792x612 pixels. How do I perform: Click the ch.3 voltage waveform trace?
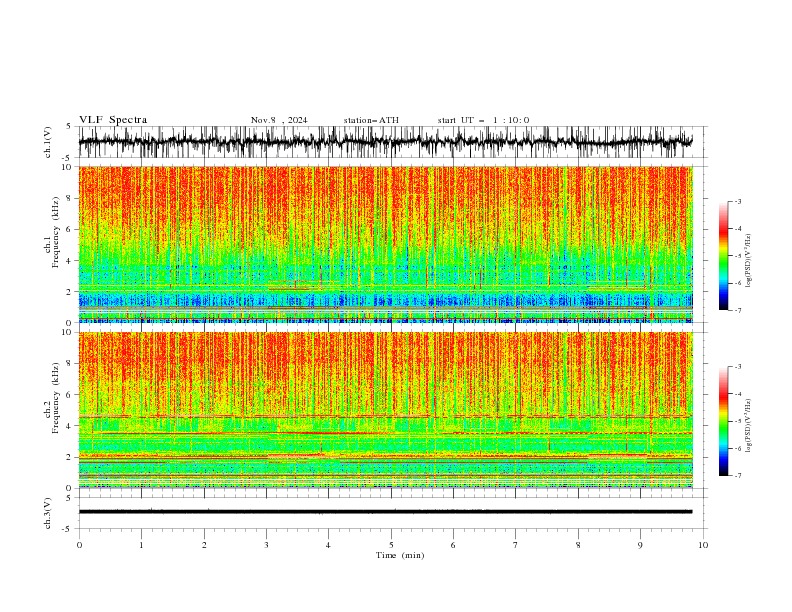point(386,512)
